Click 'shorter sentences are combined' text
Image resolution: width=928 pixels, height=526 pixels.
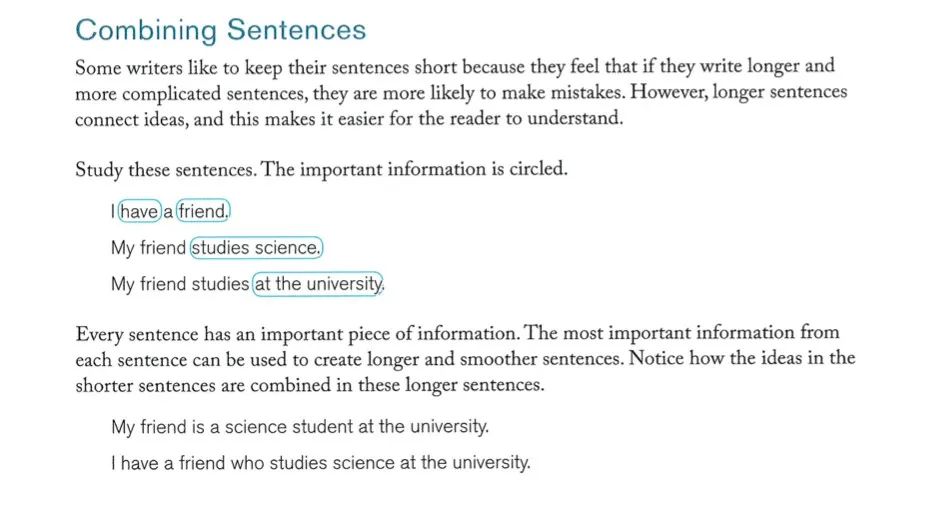click(203, 386)
